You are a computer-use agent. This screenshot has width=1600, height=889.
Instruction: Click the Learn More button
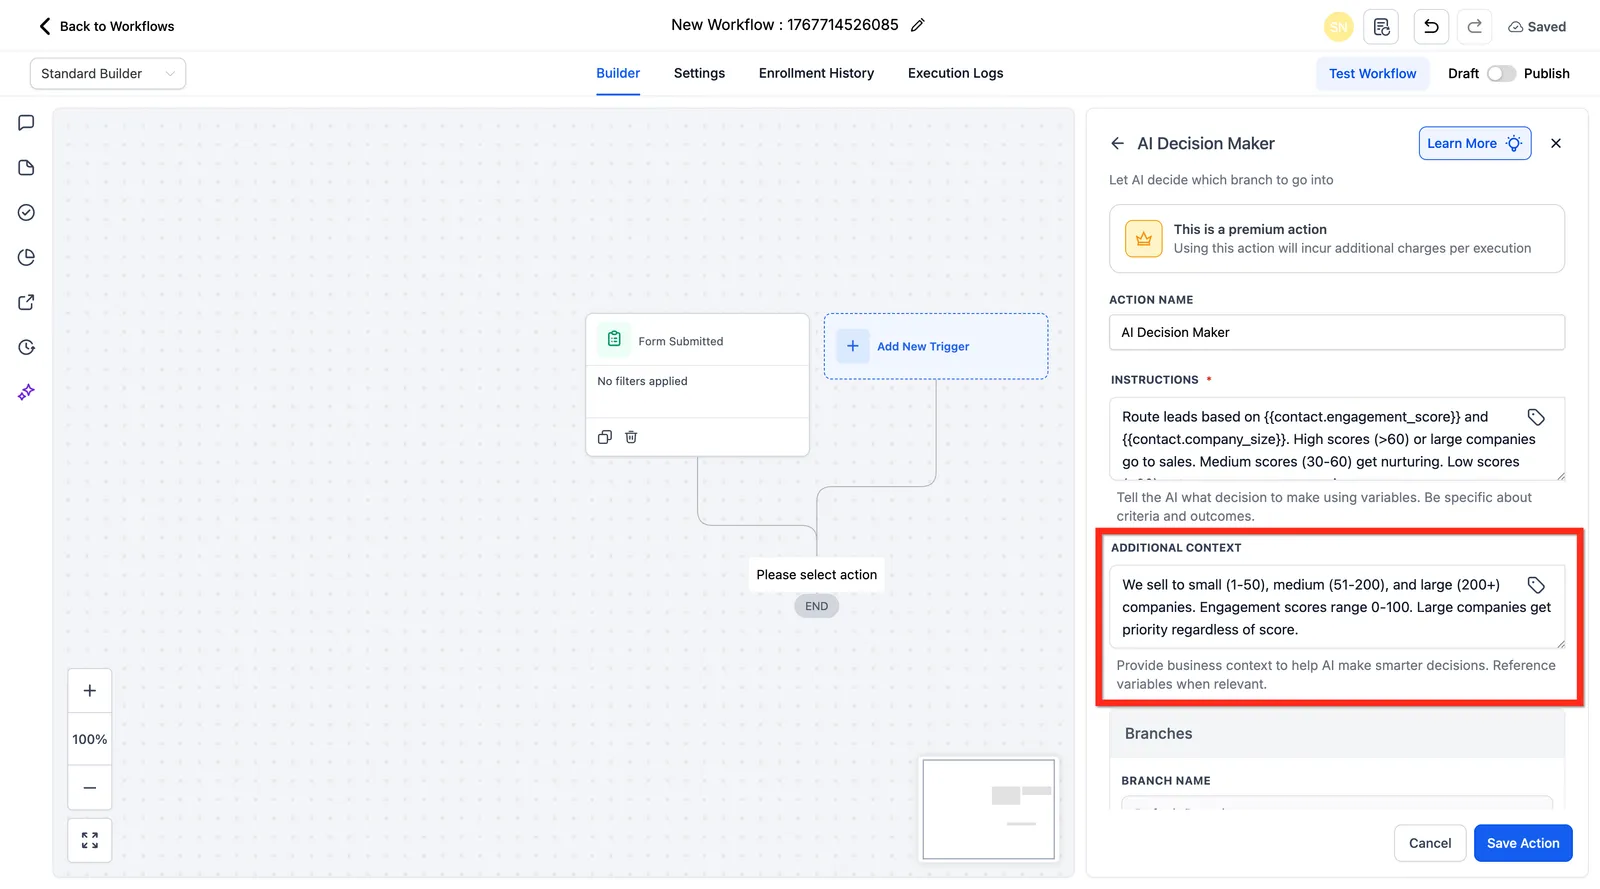coord(1475,144)
